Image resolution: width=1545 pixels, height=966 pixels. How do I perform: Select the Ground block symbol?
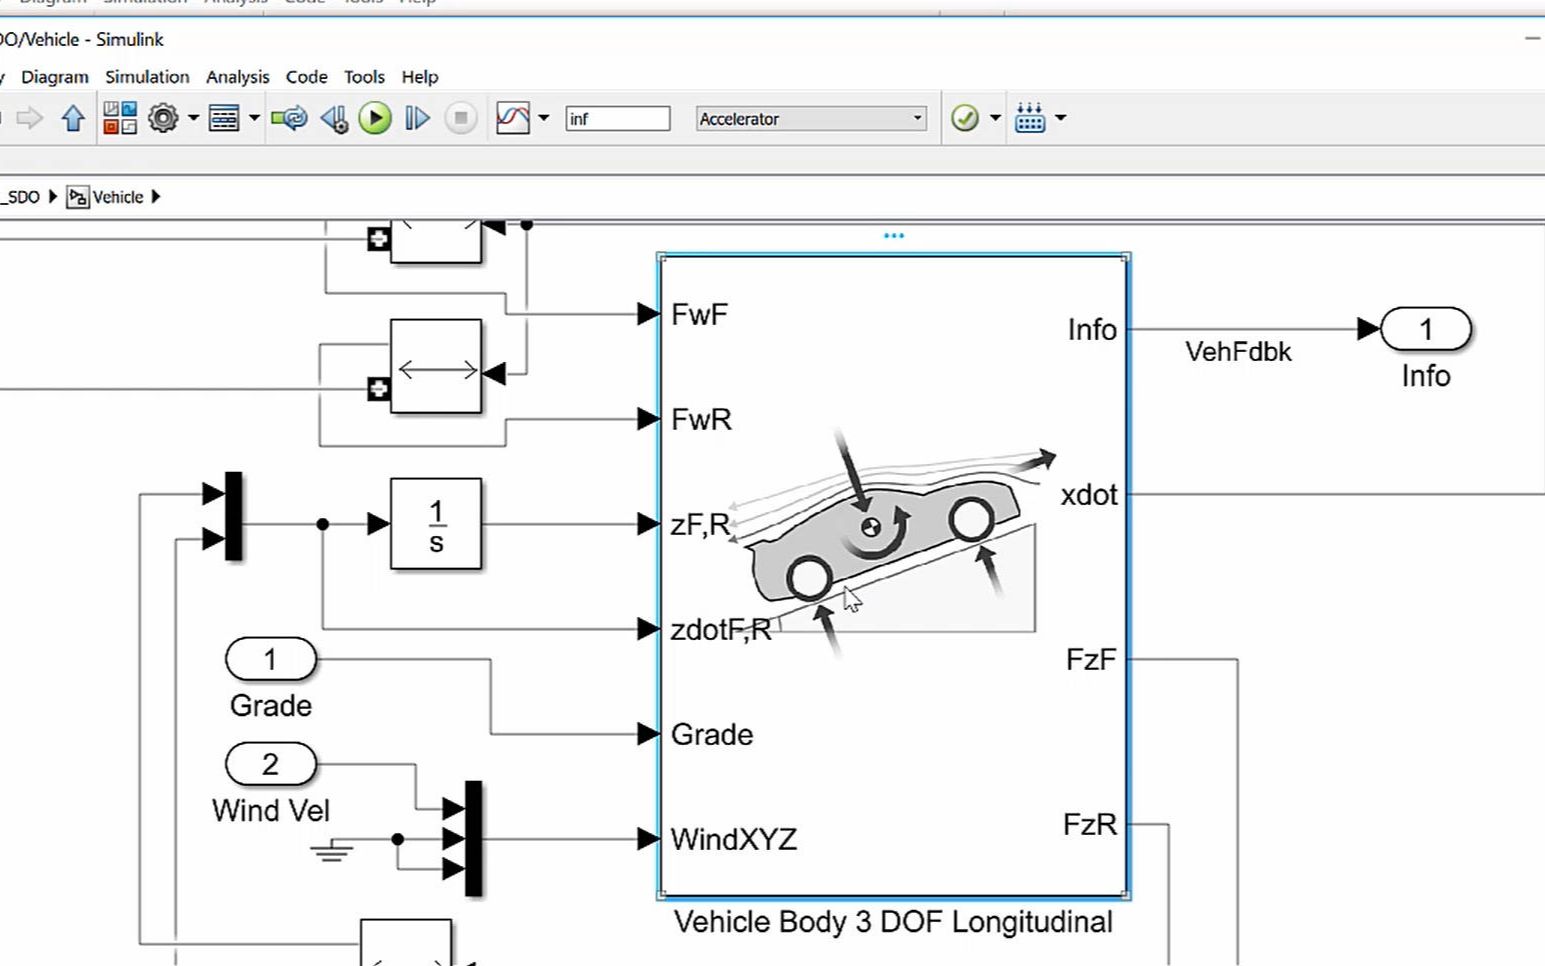[x=331, y=850]
